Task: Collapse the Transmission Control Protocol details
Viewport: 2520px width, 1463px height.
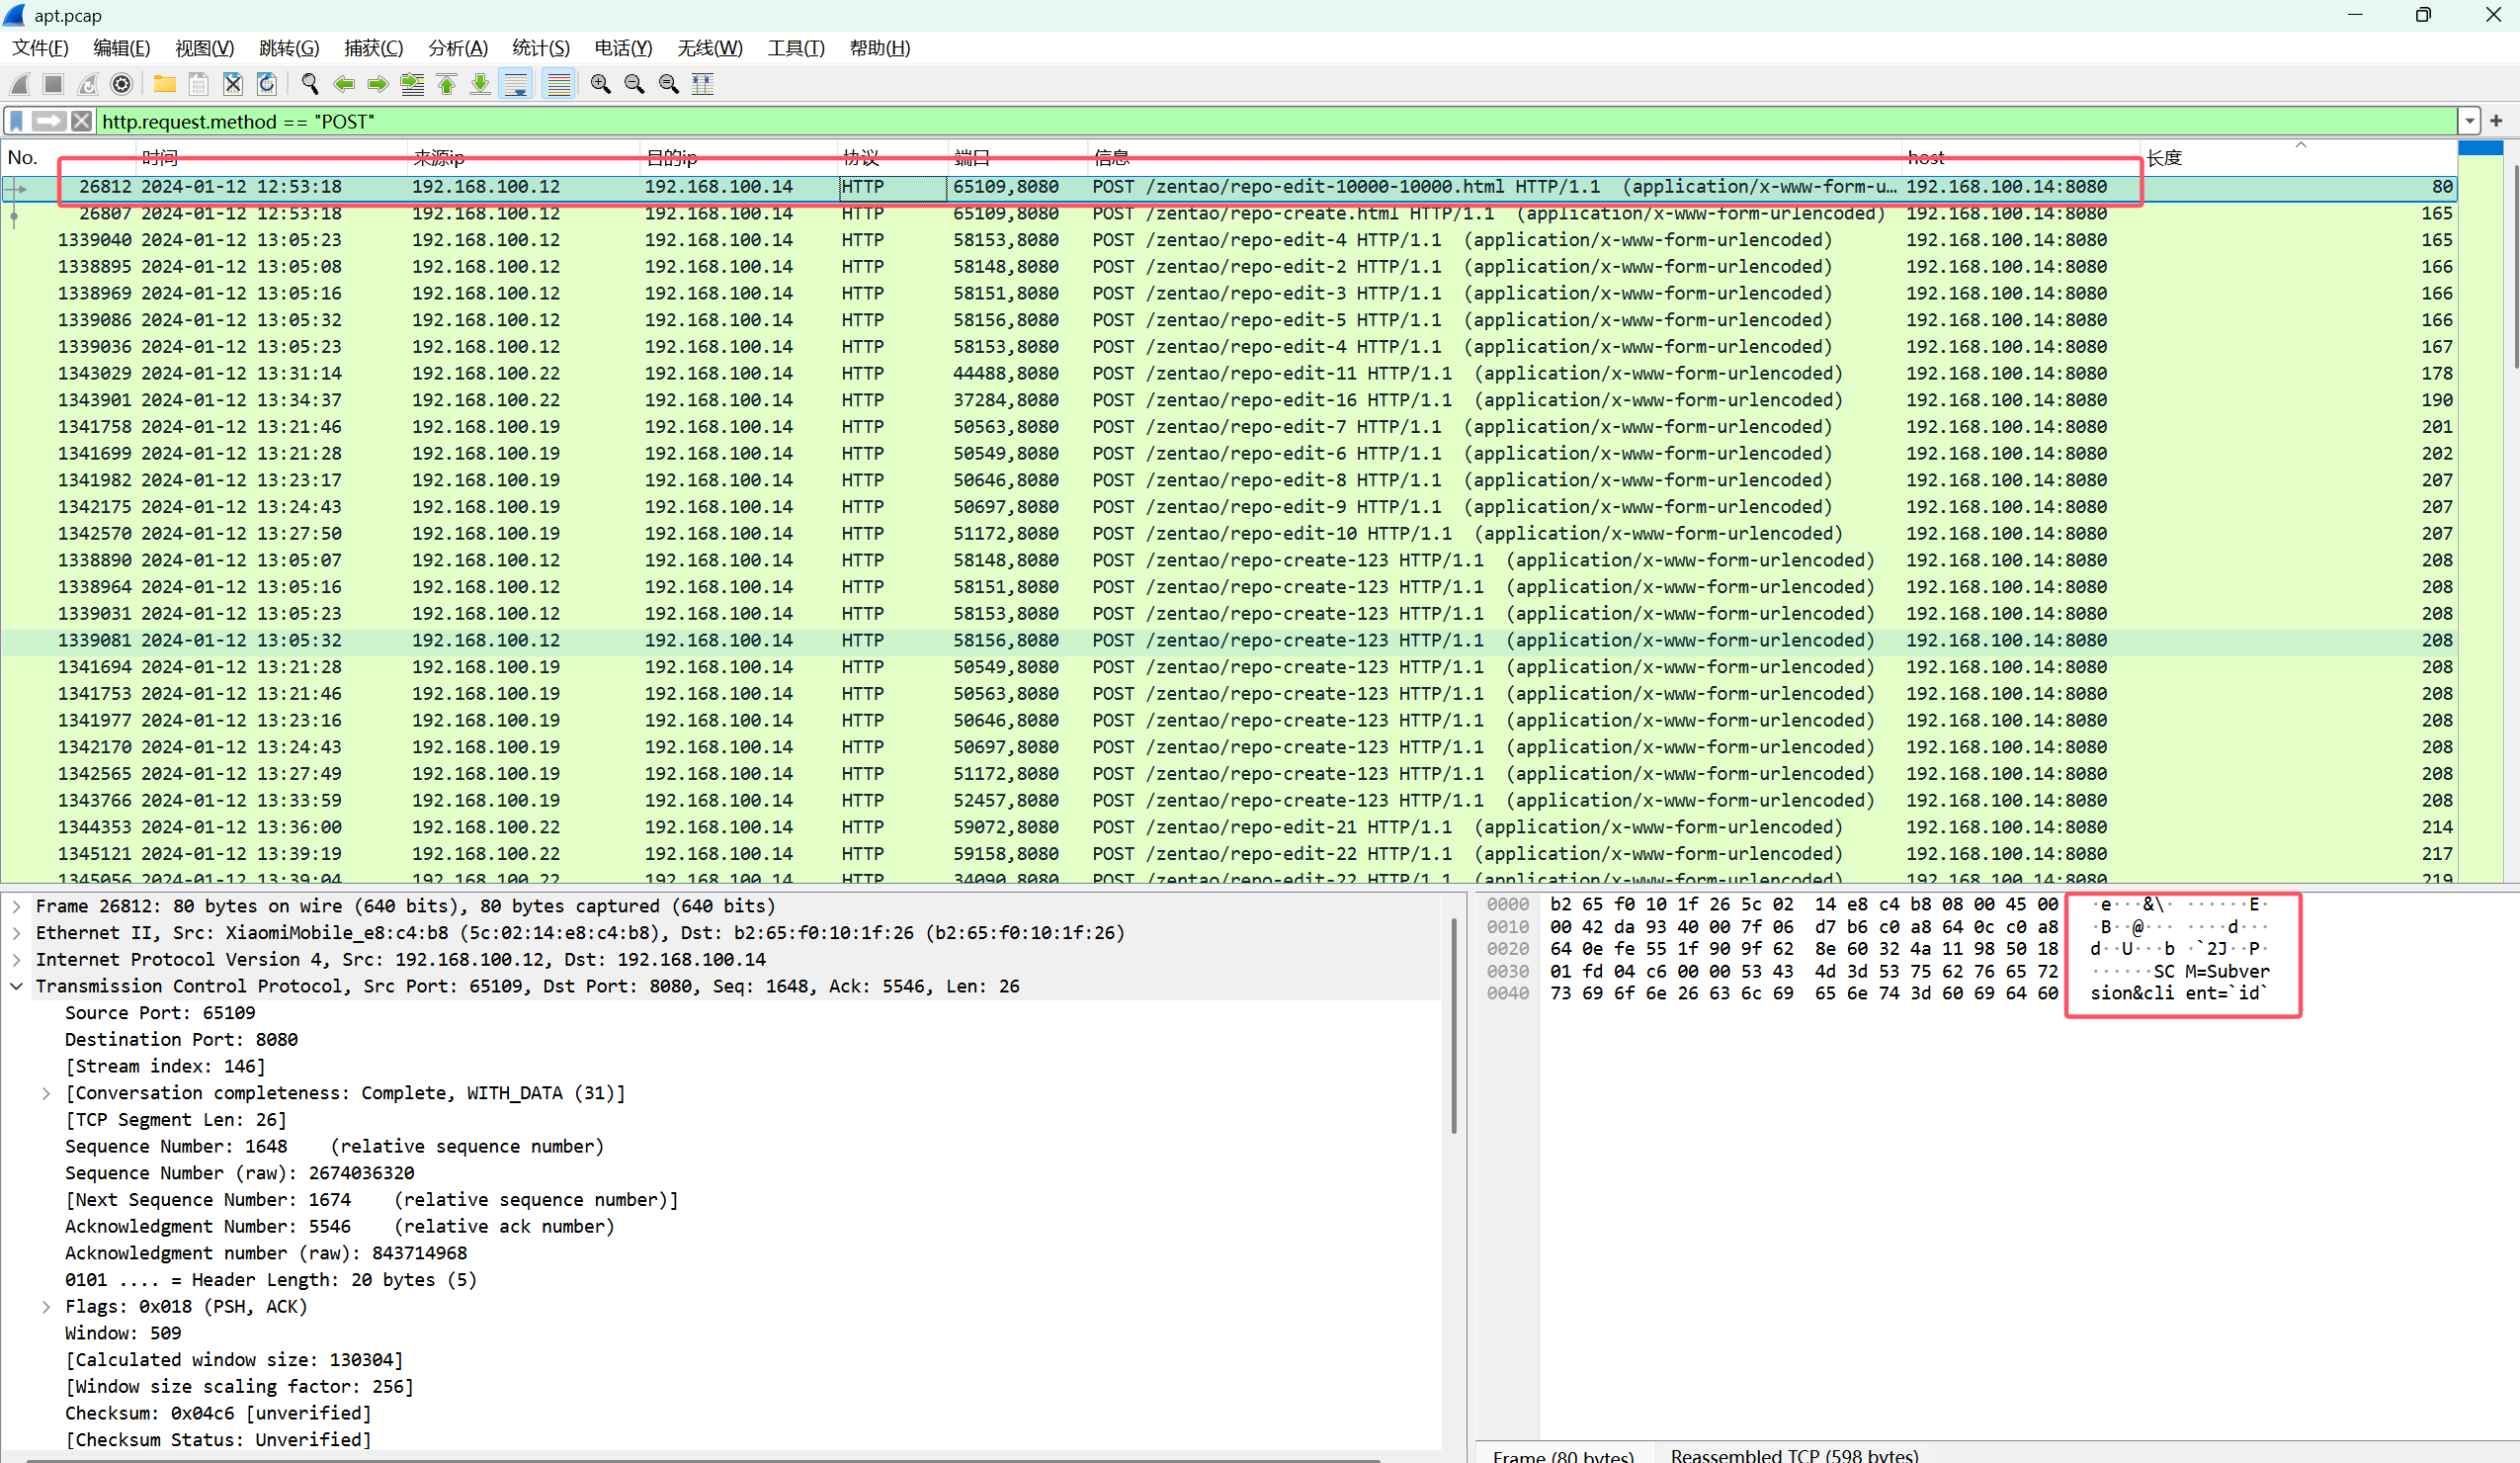Action: click(16, 986)
